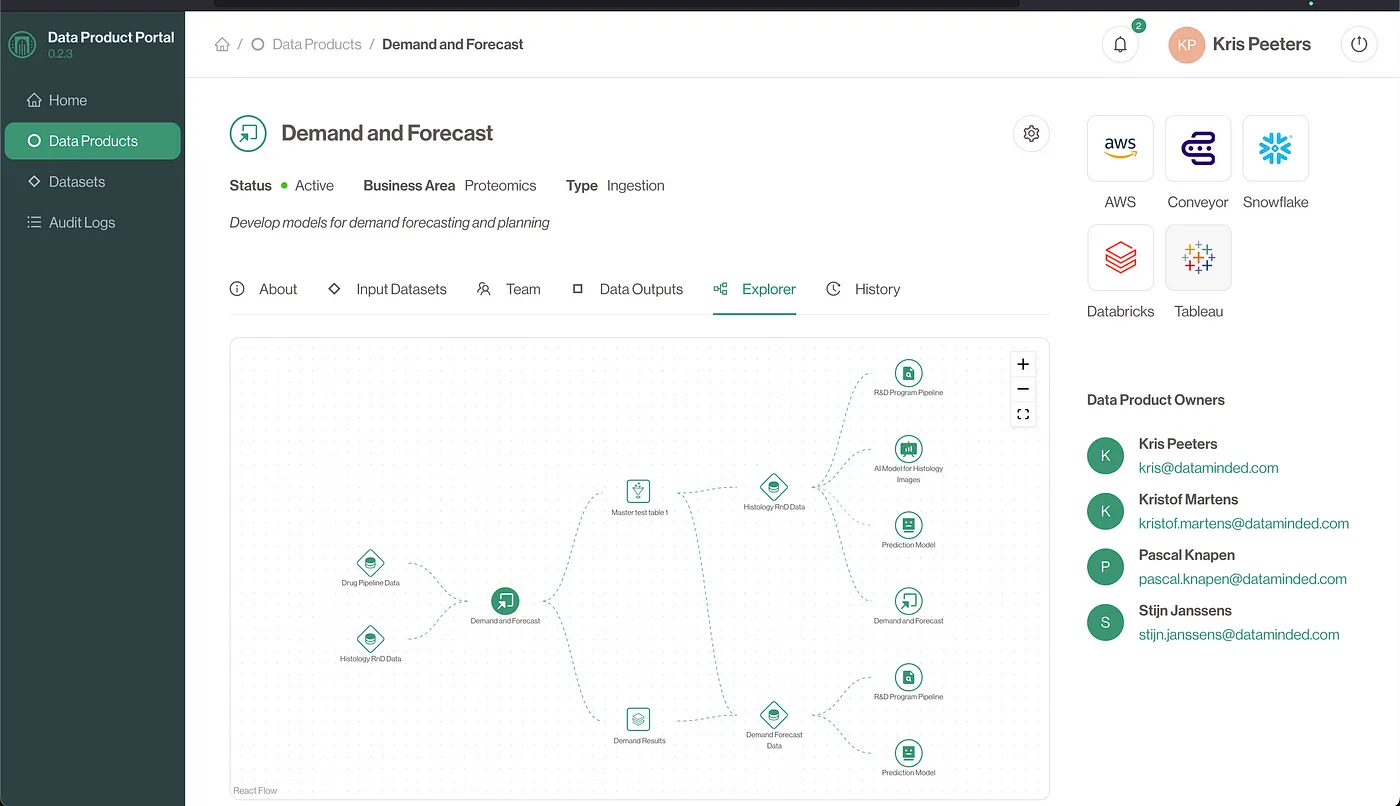Email kristof.martens@dataminded.com
The width and height of the screenshot is (1400, 806).
pos(1244,523)
